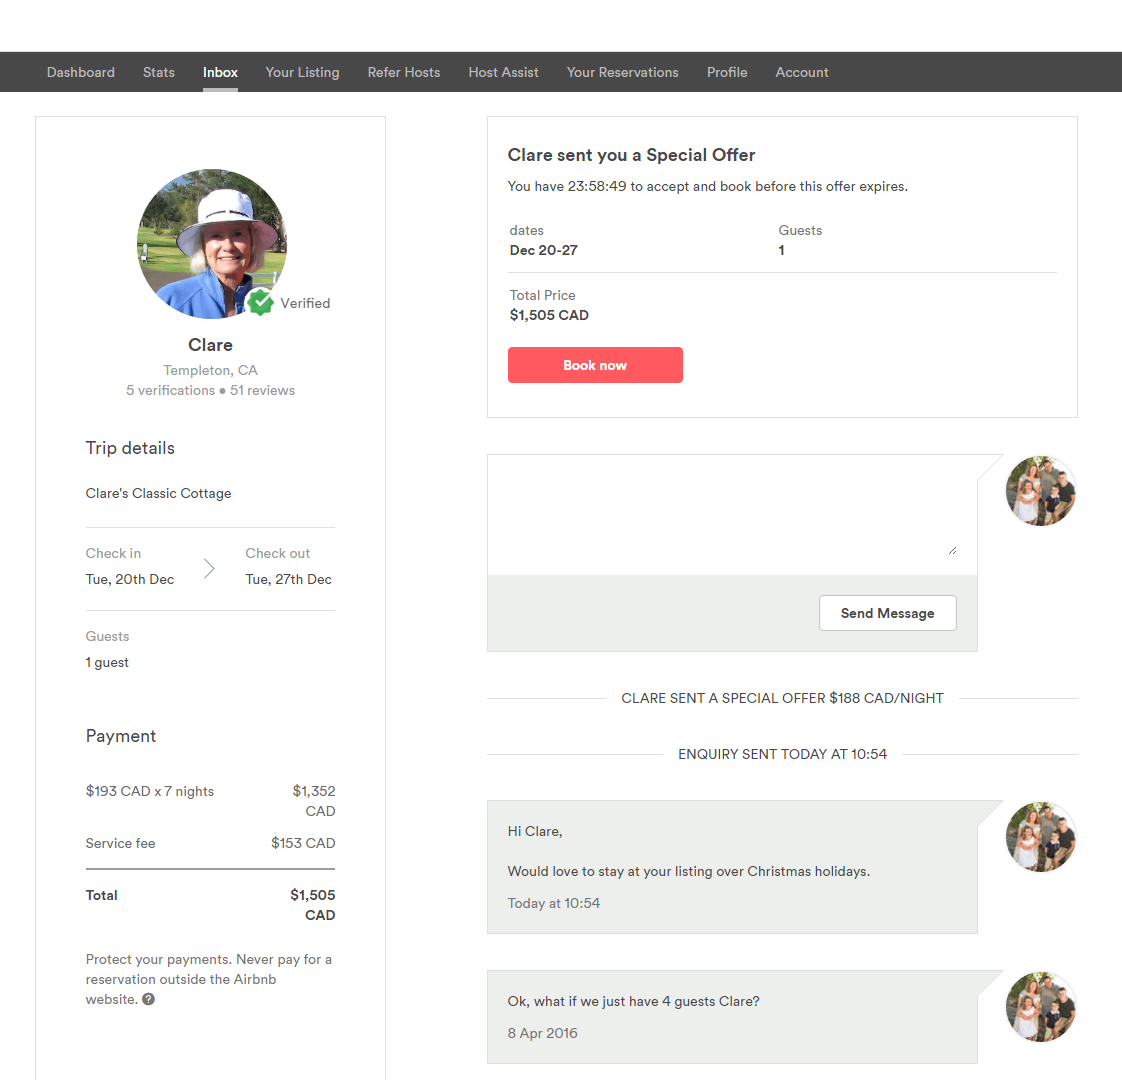Go to the Stats tab
This screenshot has width=1122, height=1080.
pyautogui.click(x=159, y=72)
